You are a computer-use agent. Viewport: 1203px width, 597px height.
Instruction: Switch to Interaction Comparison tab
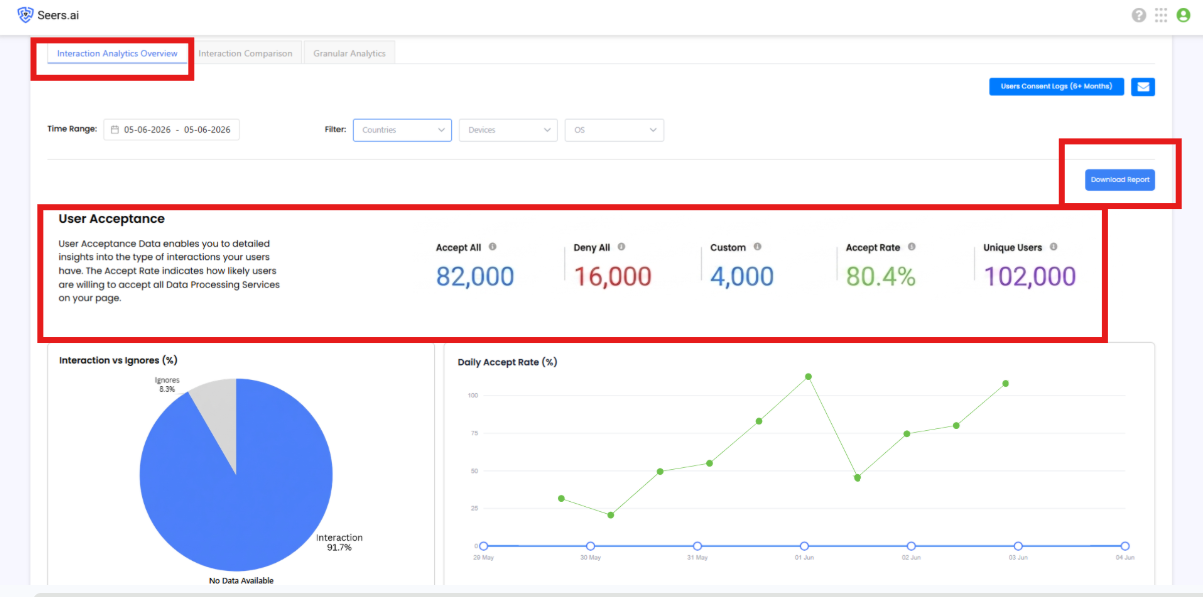coord(245,53)
